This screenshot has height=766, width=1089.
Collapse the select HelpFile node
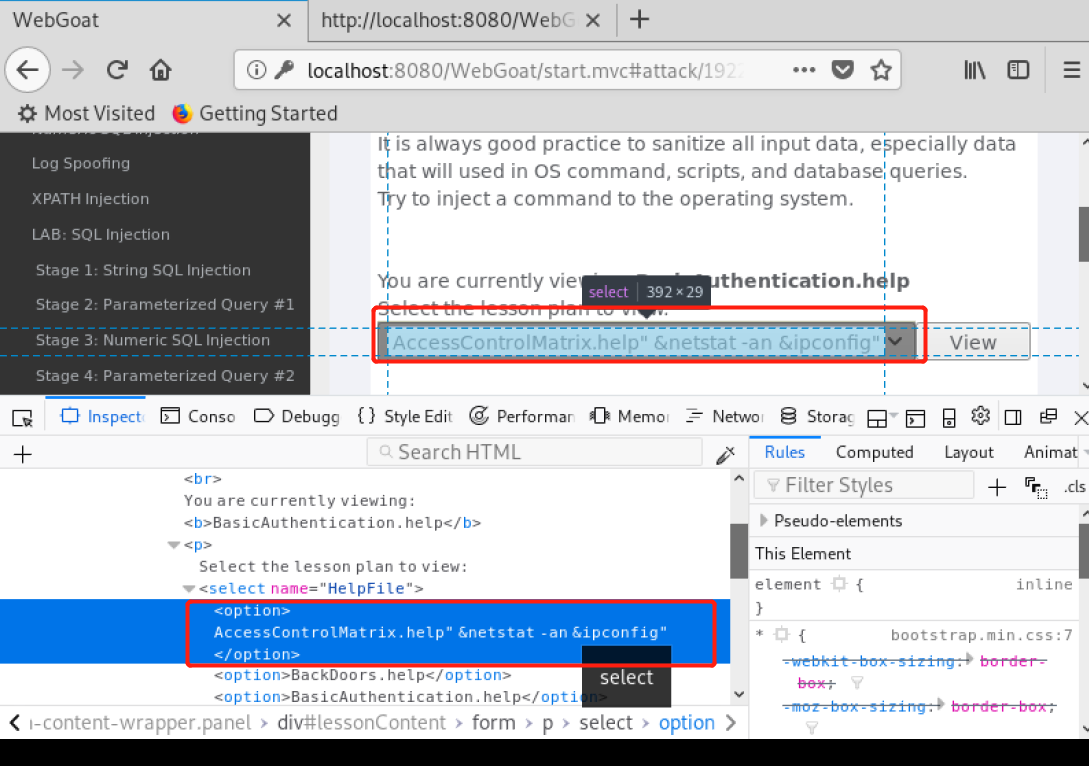(x=188, y=589)
